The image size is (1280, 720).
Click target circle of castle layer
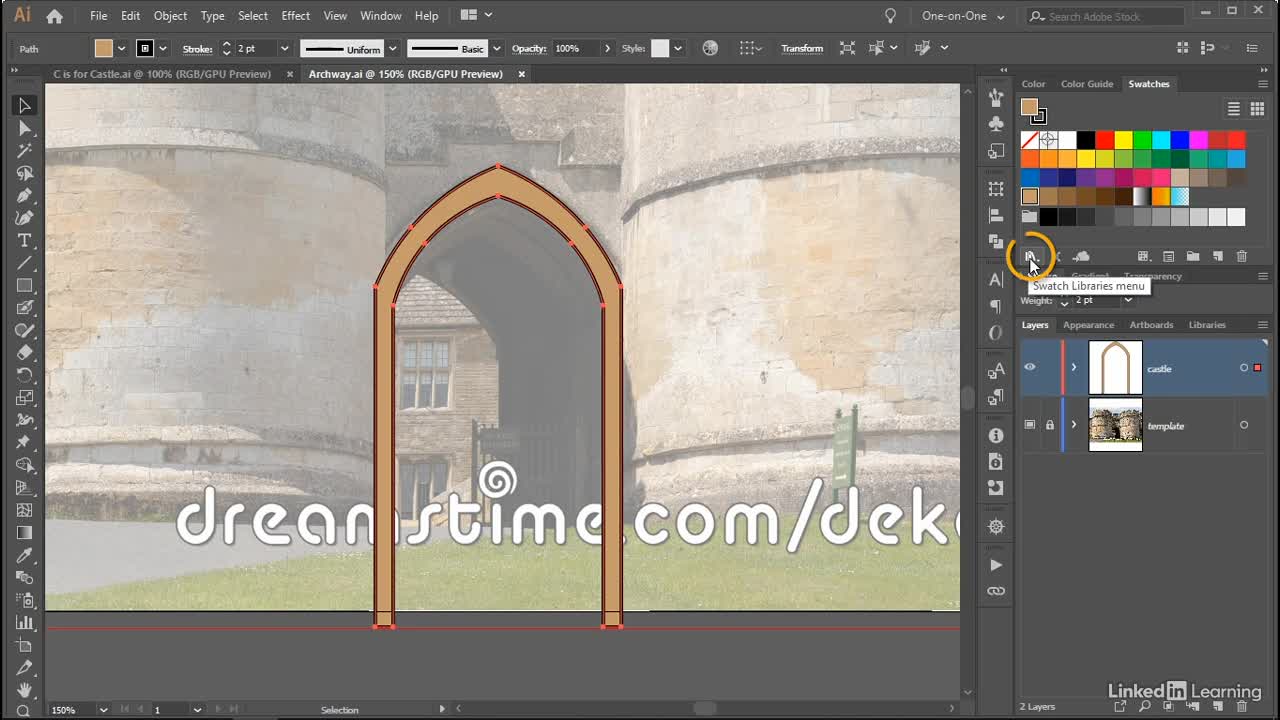tap(1244, 368)
